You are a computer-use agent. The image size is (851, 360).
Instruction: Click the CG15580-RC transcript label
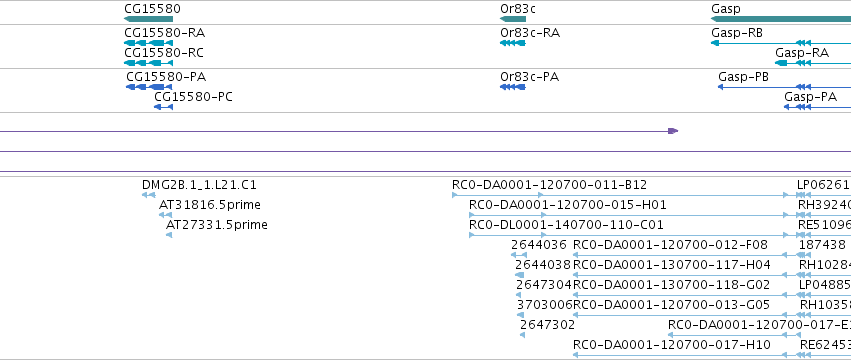164,53
